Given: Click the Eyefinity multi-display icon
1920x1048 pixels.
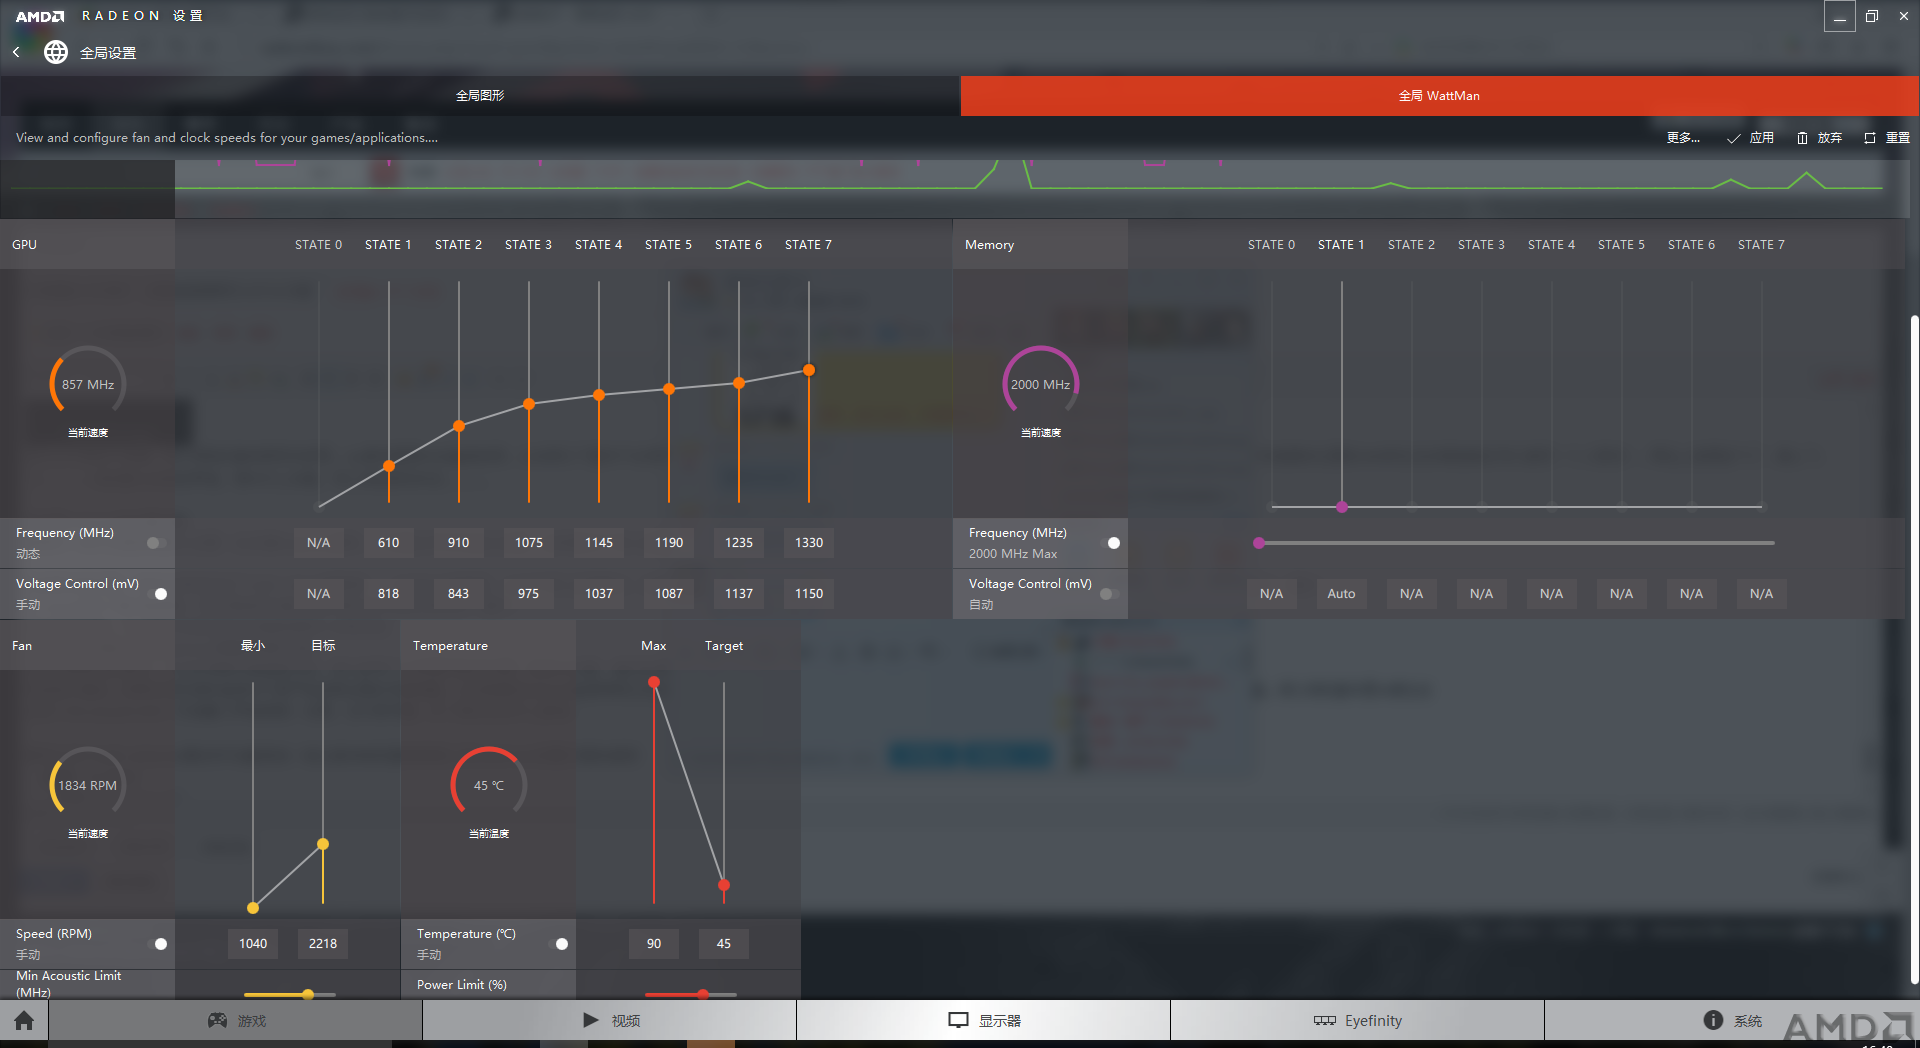Looking at the screenshot, I should click(x=1325, y=1020).
